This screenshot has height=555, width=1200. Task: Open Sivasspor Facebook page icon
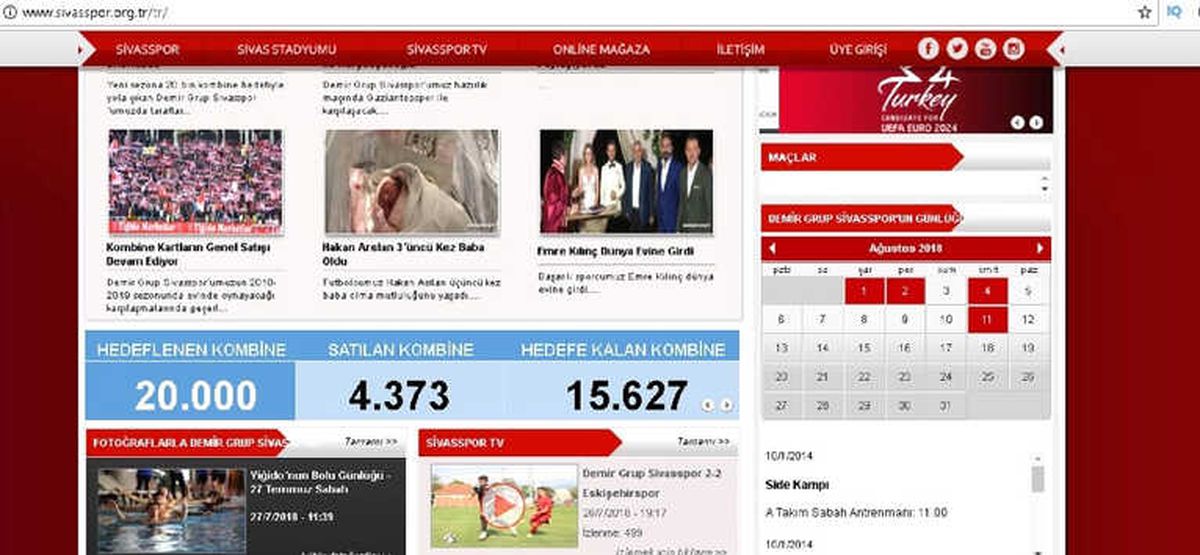928,48
